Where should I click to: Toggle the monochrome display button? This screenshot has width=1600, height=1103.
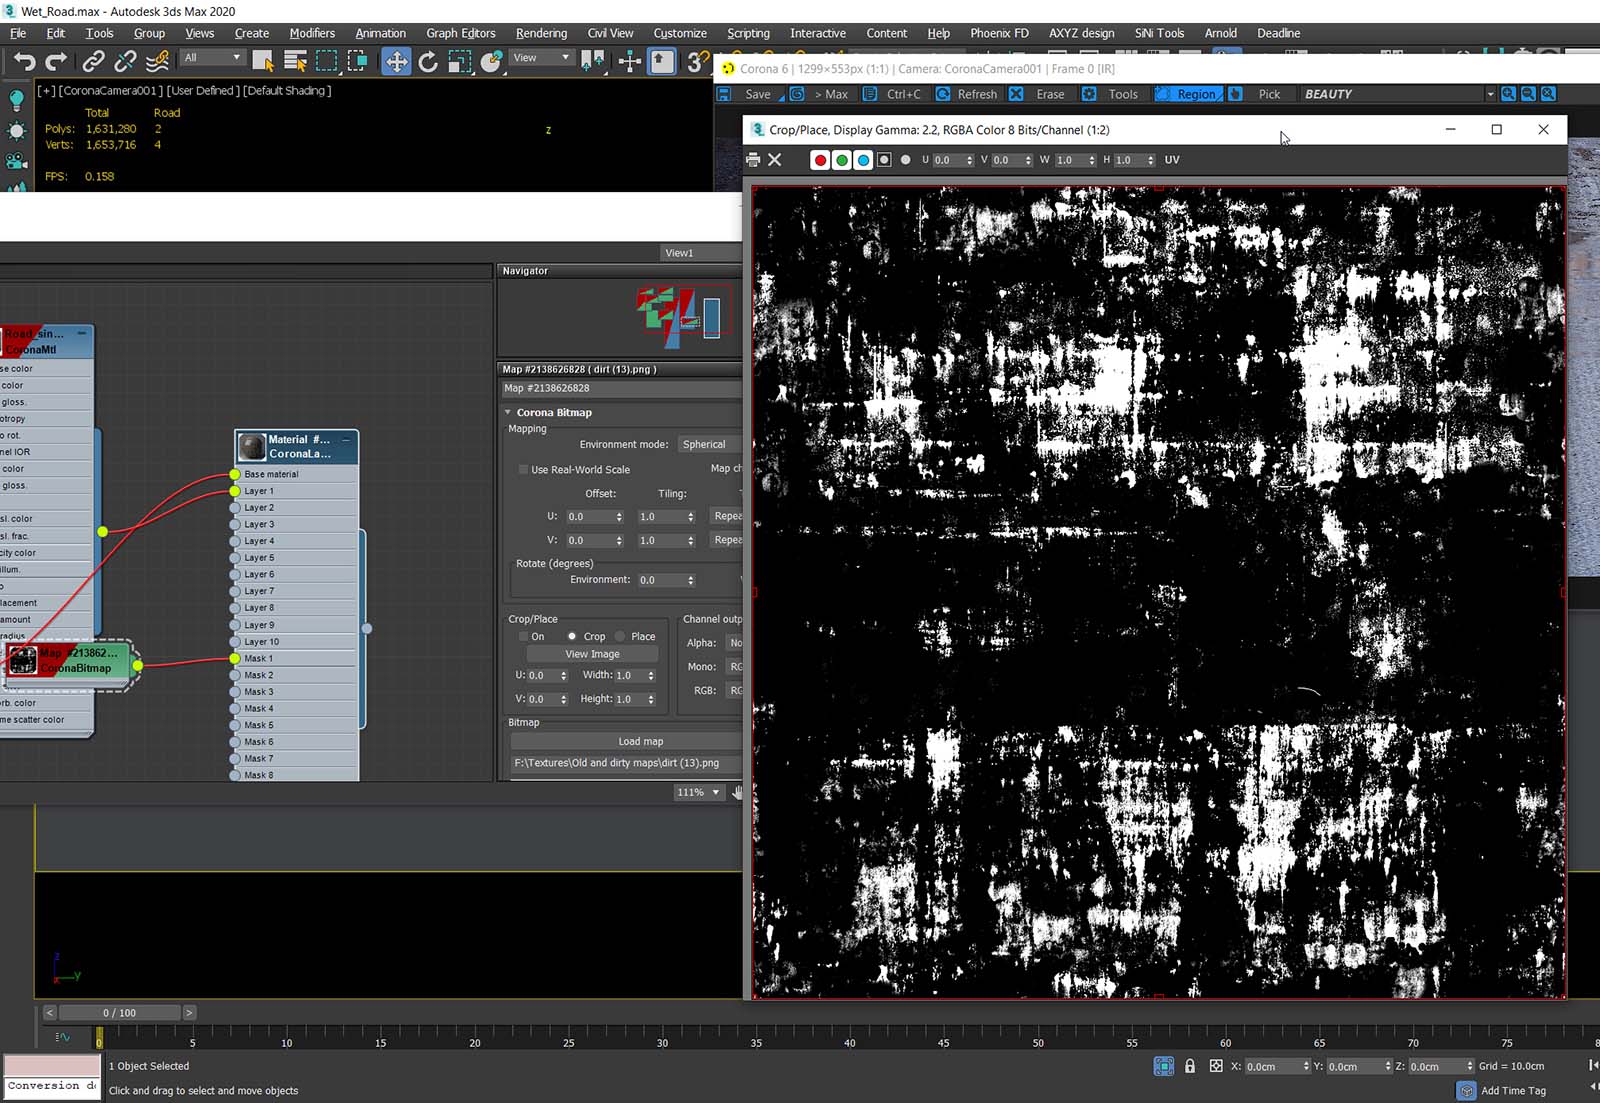tap(906, 160)
